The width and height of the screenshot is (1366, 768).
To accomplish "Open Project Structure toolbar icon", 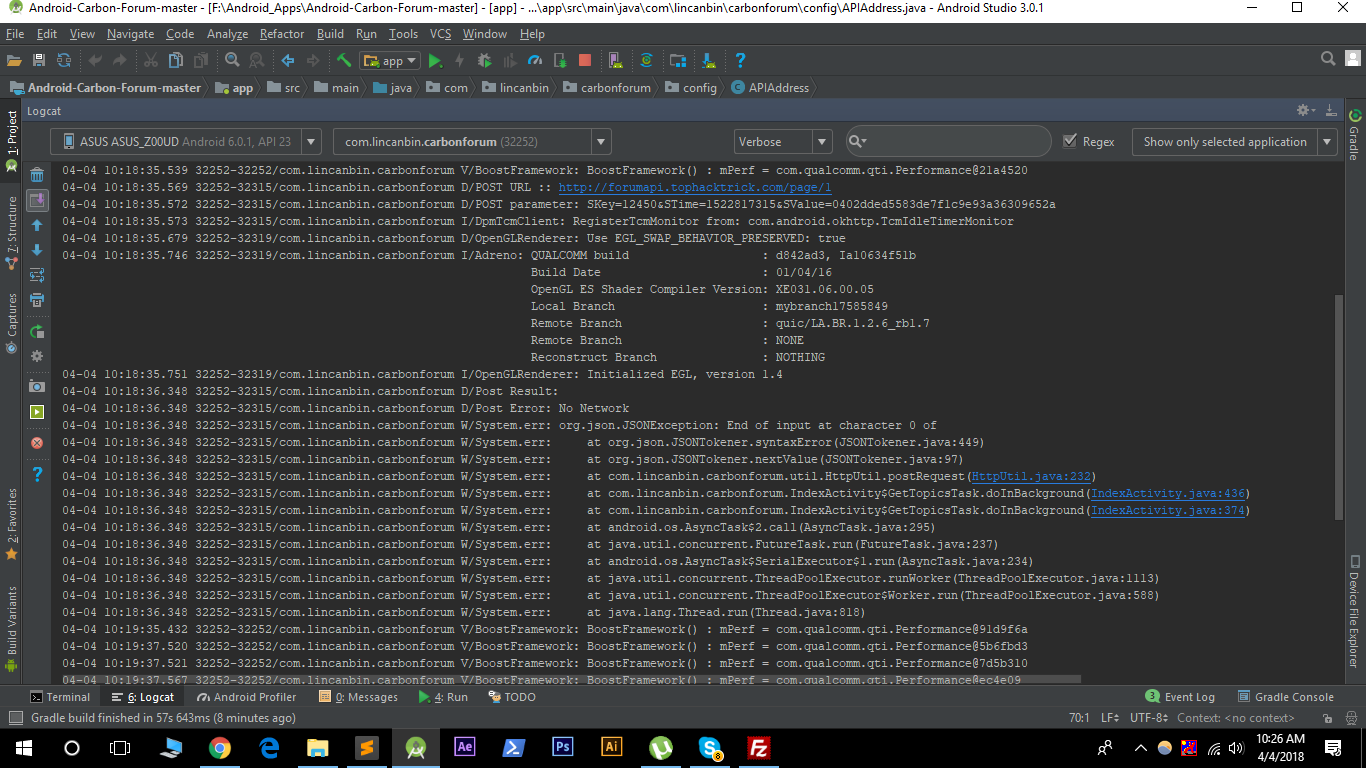I will (x=677, y=61).
